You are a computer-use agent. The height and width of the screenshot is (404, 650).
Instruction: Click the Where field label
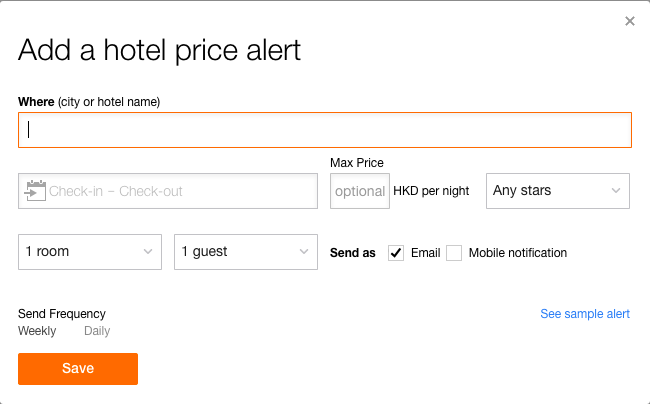89,102
